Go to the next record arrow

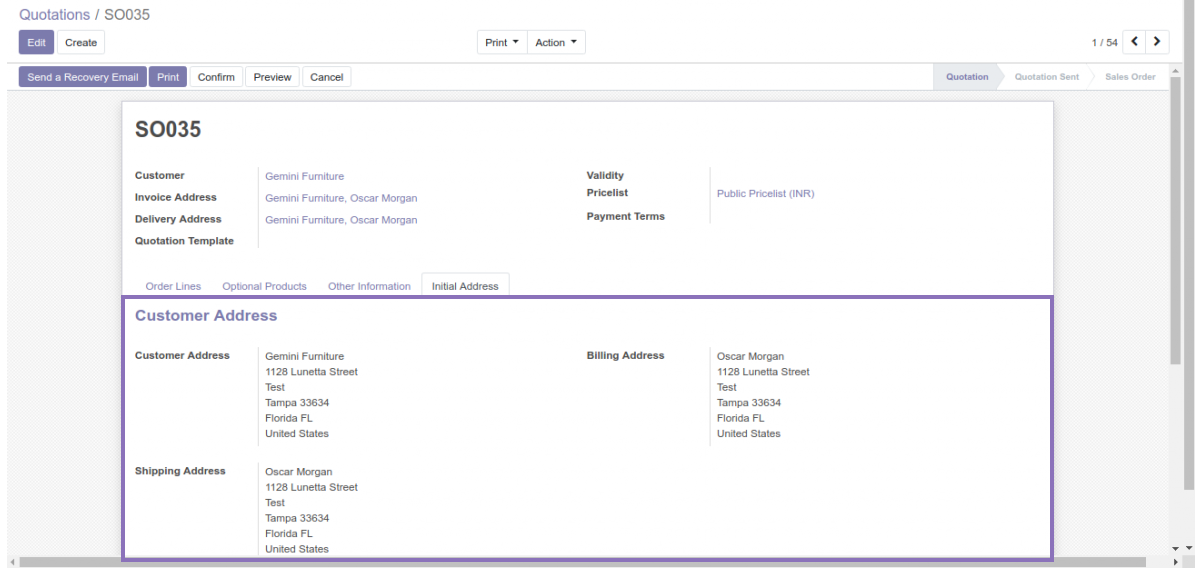[1157, 42]
